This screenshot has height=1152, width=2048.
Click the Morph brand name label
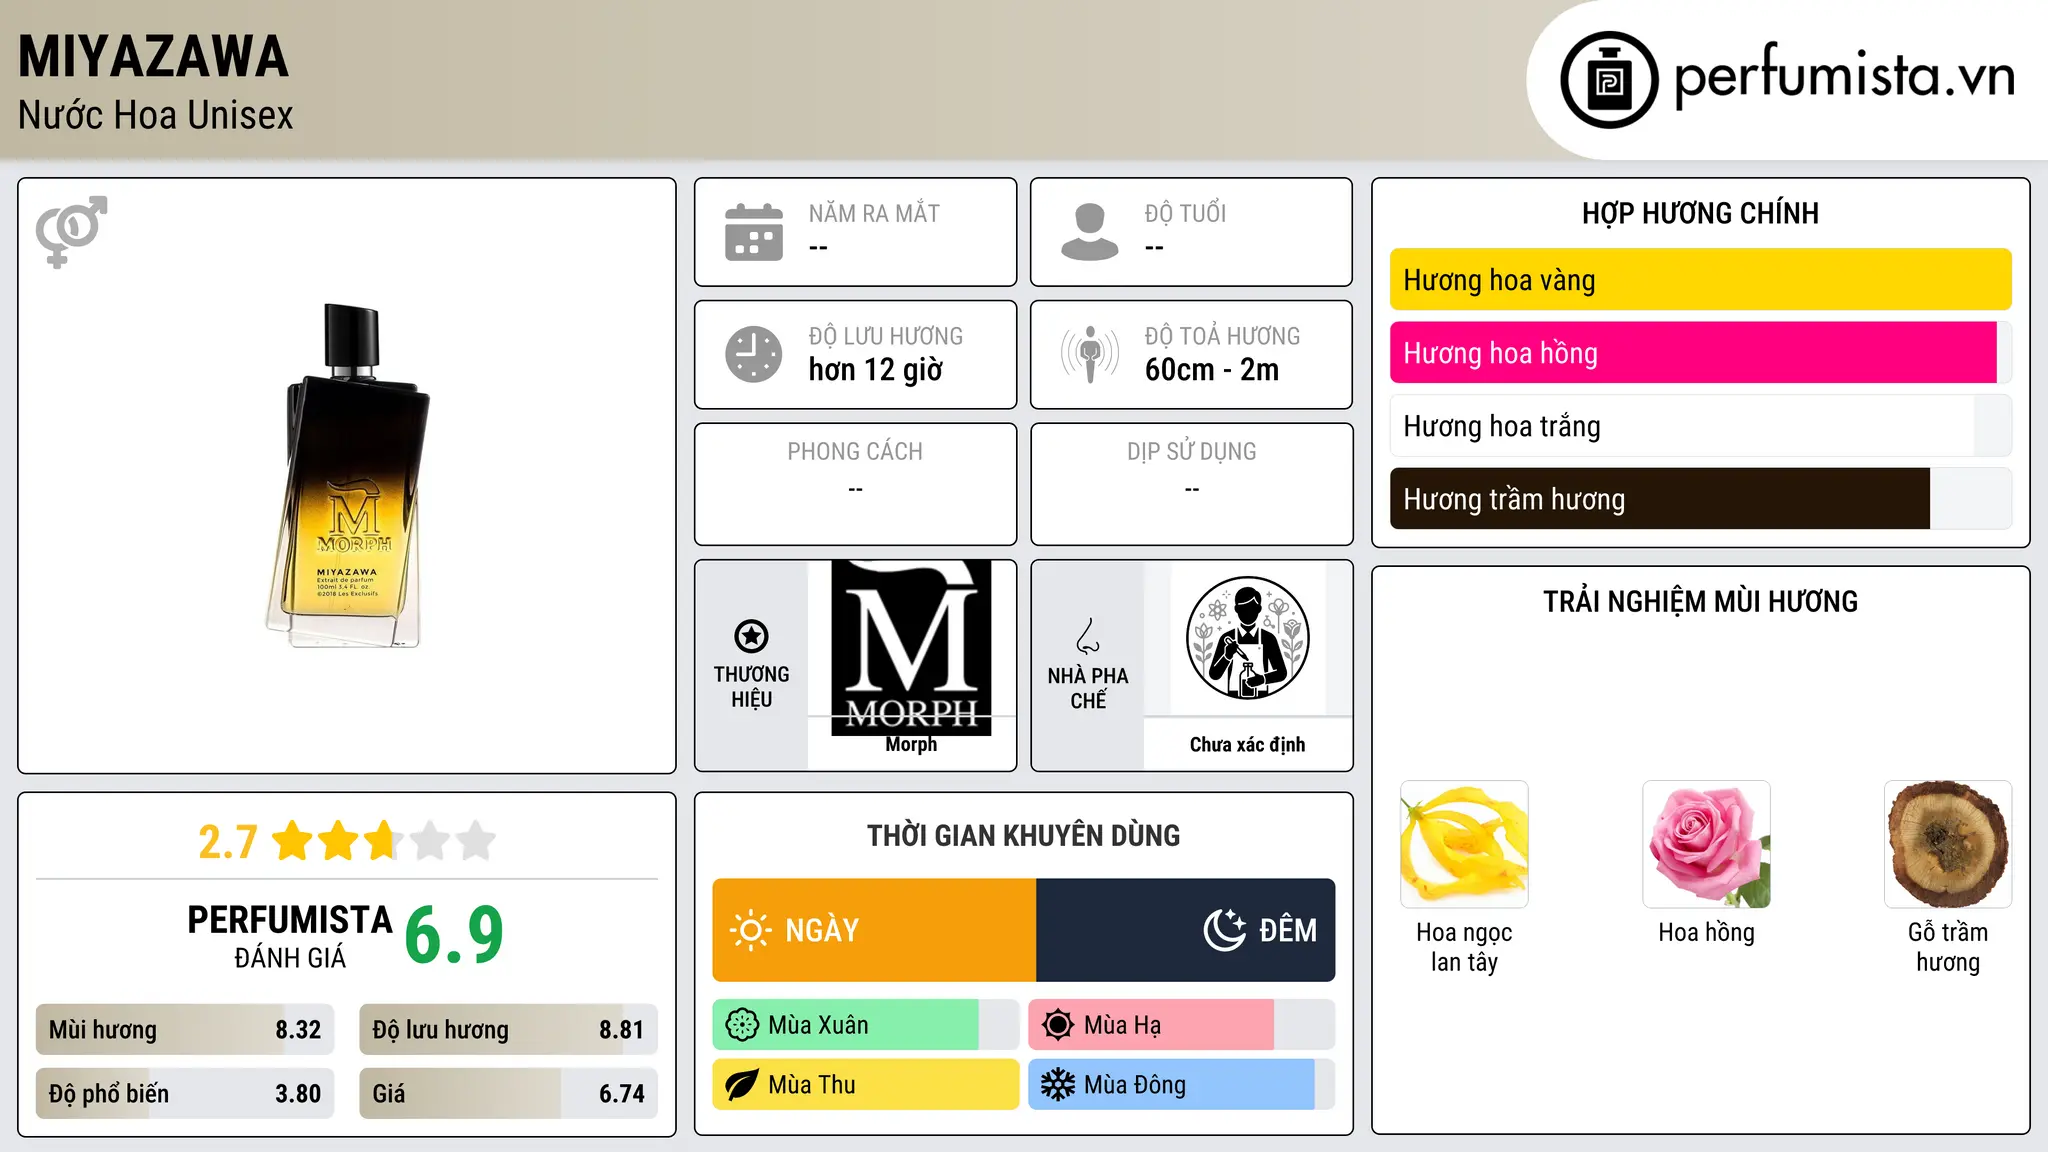(x=911, y=745)
